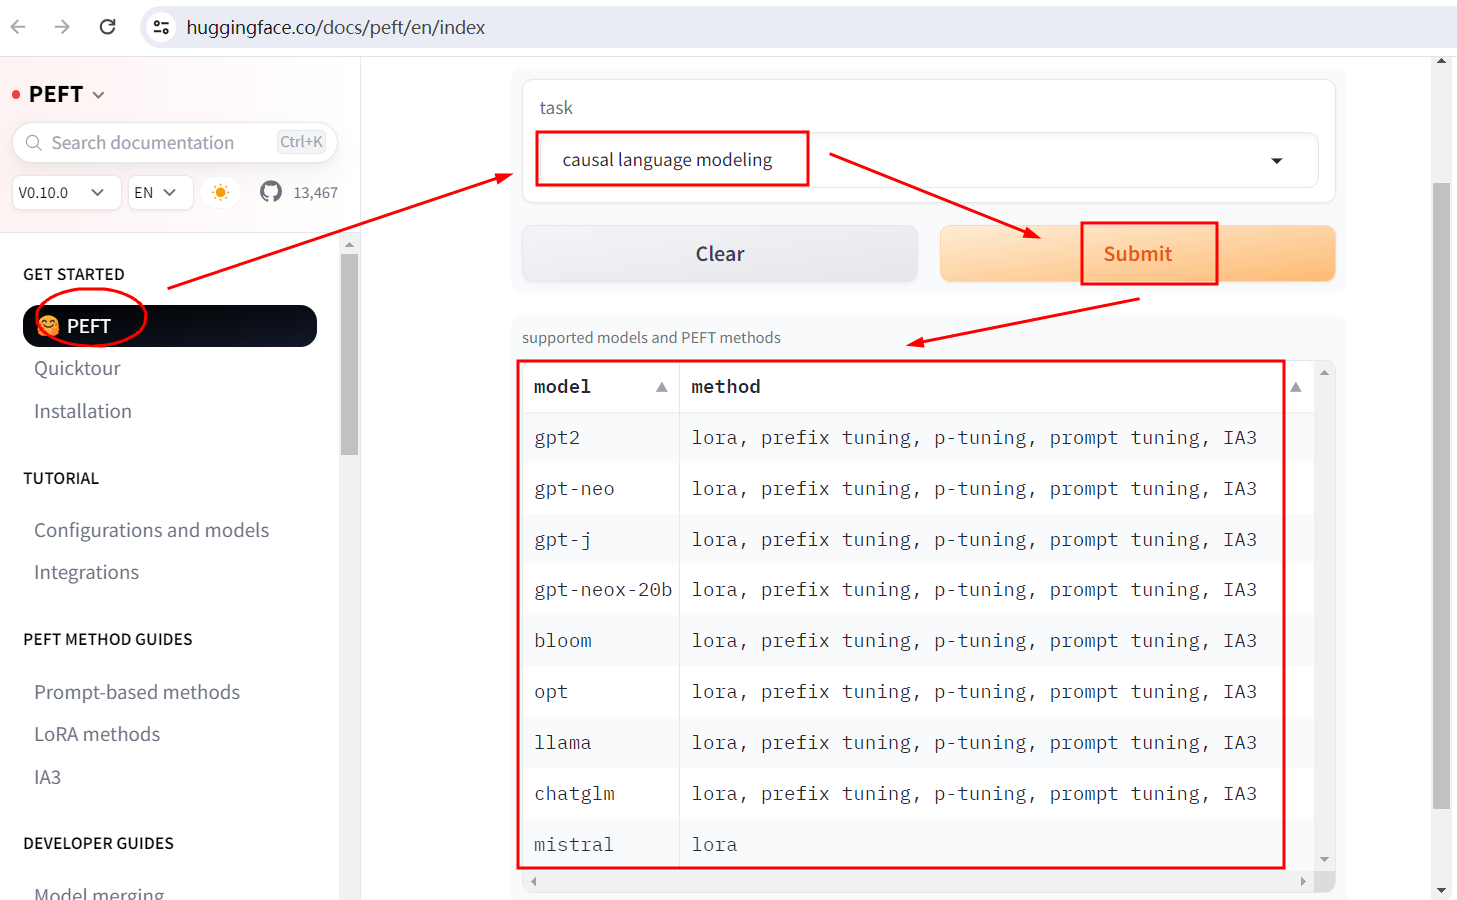
Task: Toggle the light/dark theme sun icon
Action: click(220, 192)
